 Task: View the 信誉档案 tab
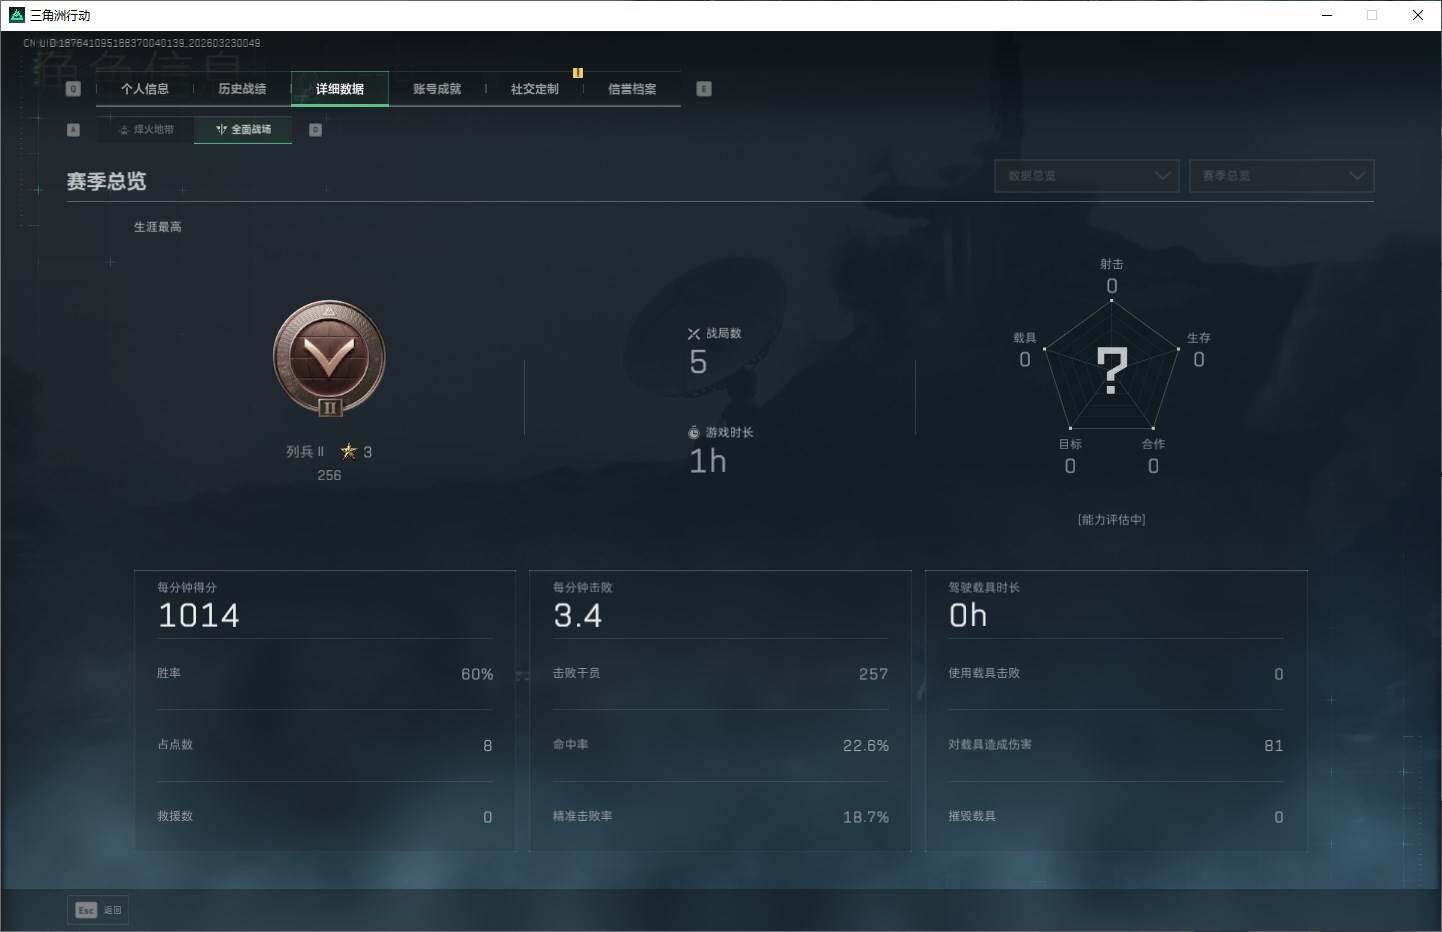click(x=632, y=89)
